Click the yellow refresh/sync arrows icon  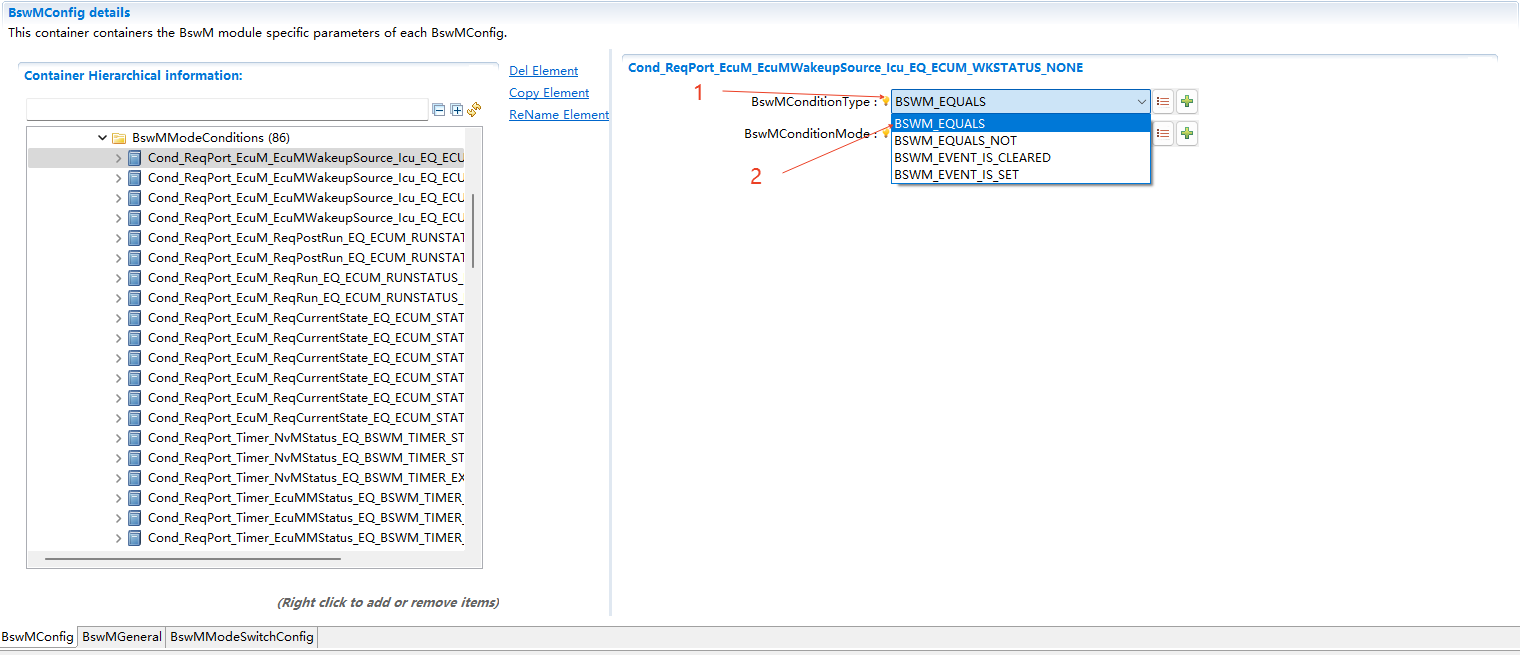(x=475, y=109)
